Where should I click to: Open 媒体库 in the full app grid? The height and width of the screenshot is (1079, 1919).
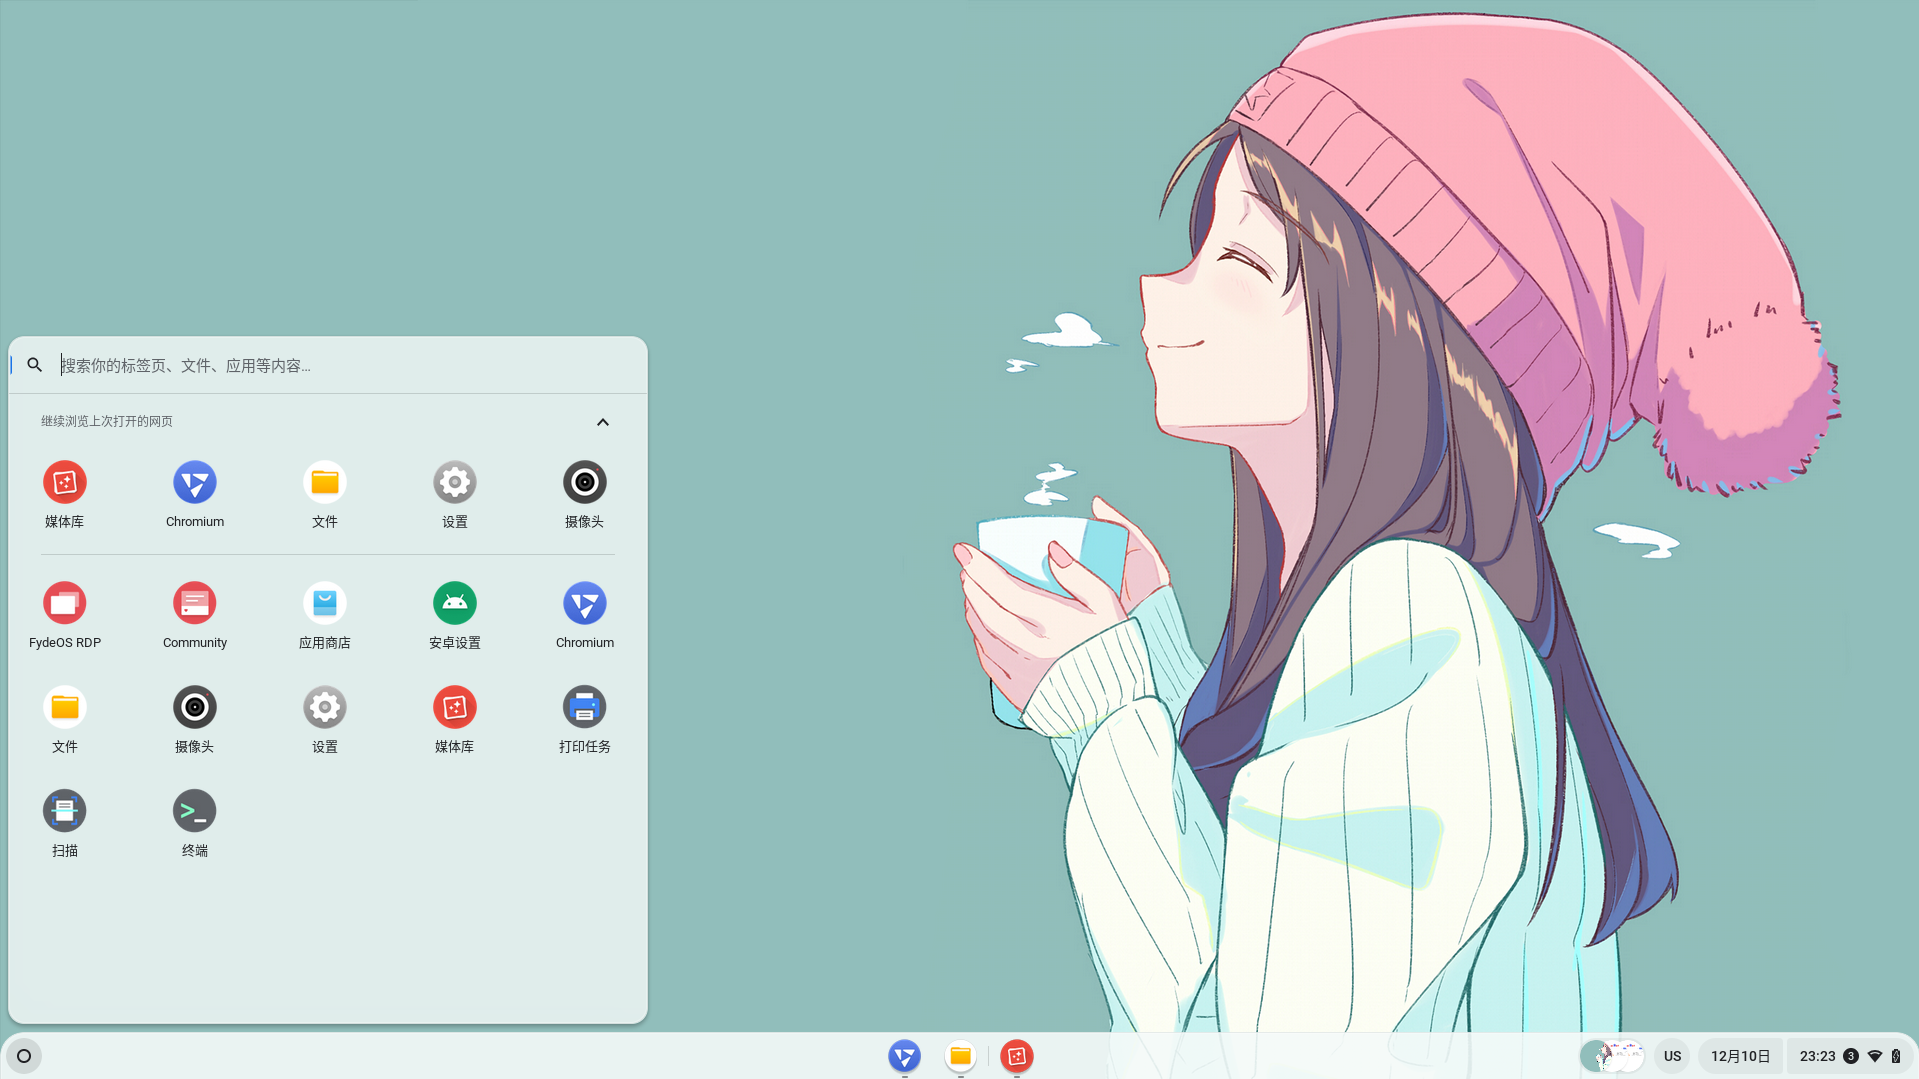tap(454, 719)
